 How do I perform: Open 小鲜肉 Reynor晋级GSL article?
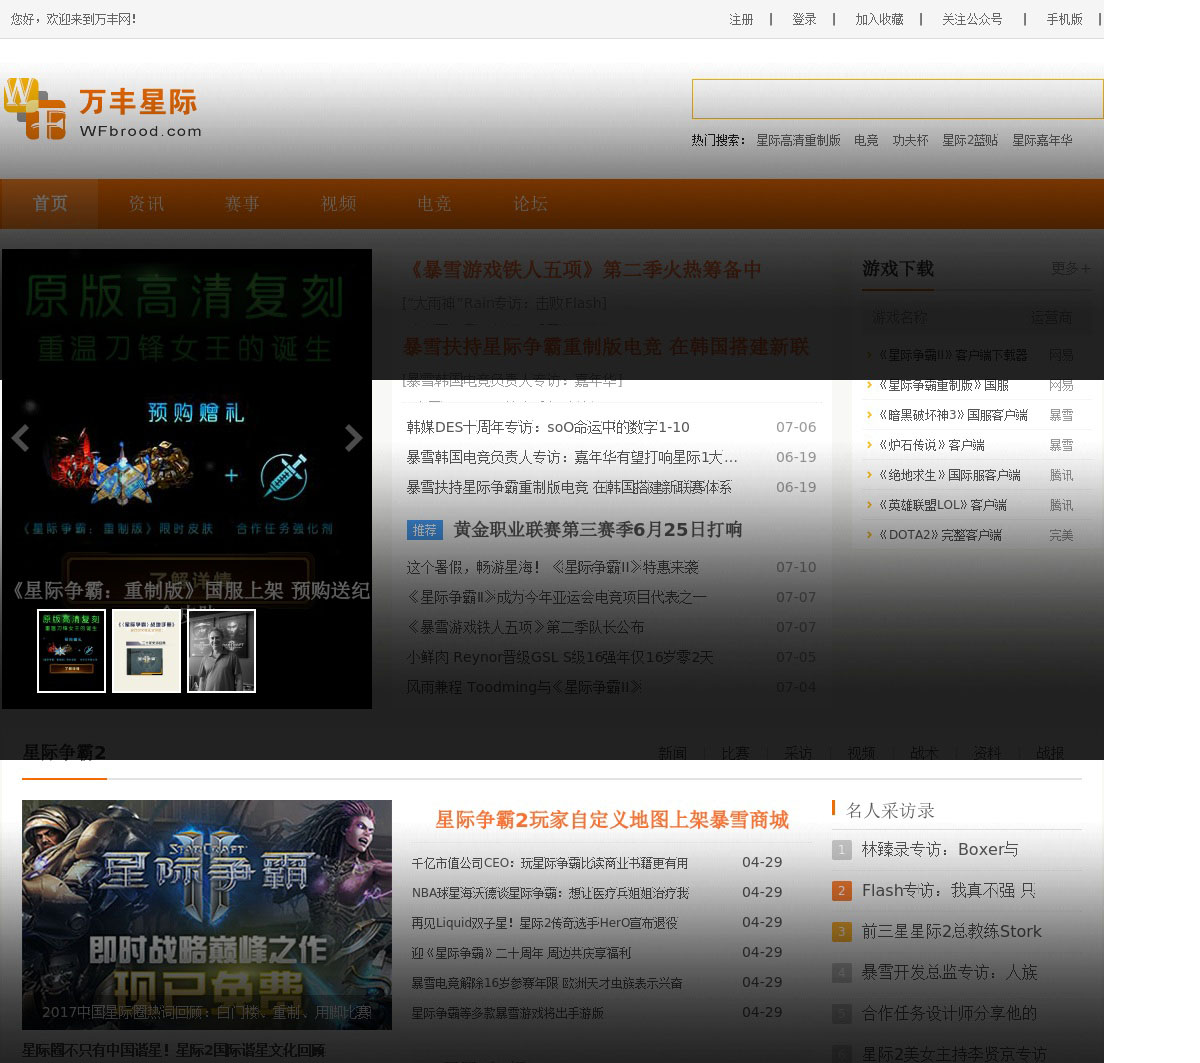pos(560,657)
